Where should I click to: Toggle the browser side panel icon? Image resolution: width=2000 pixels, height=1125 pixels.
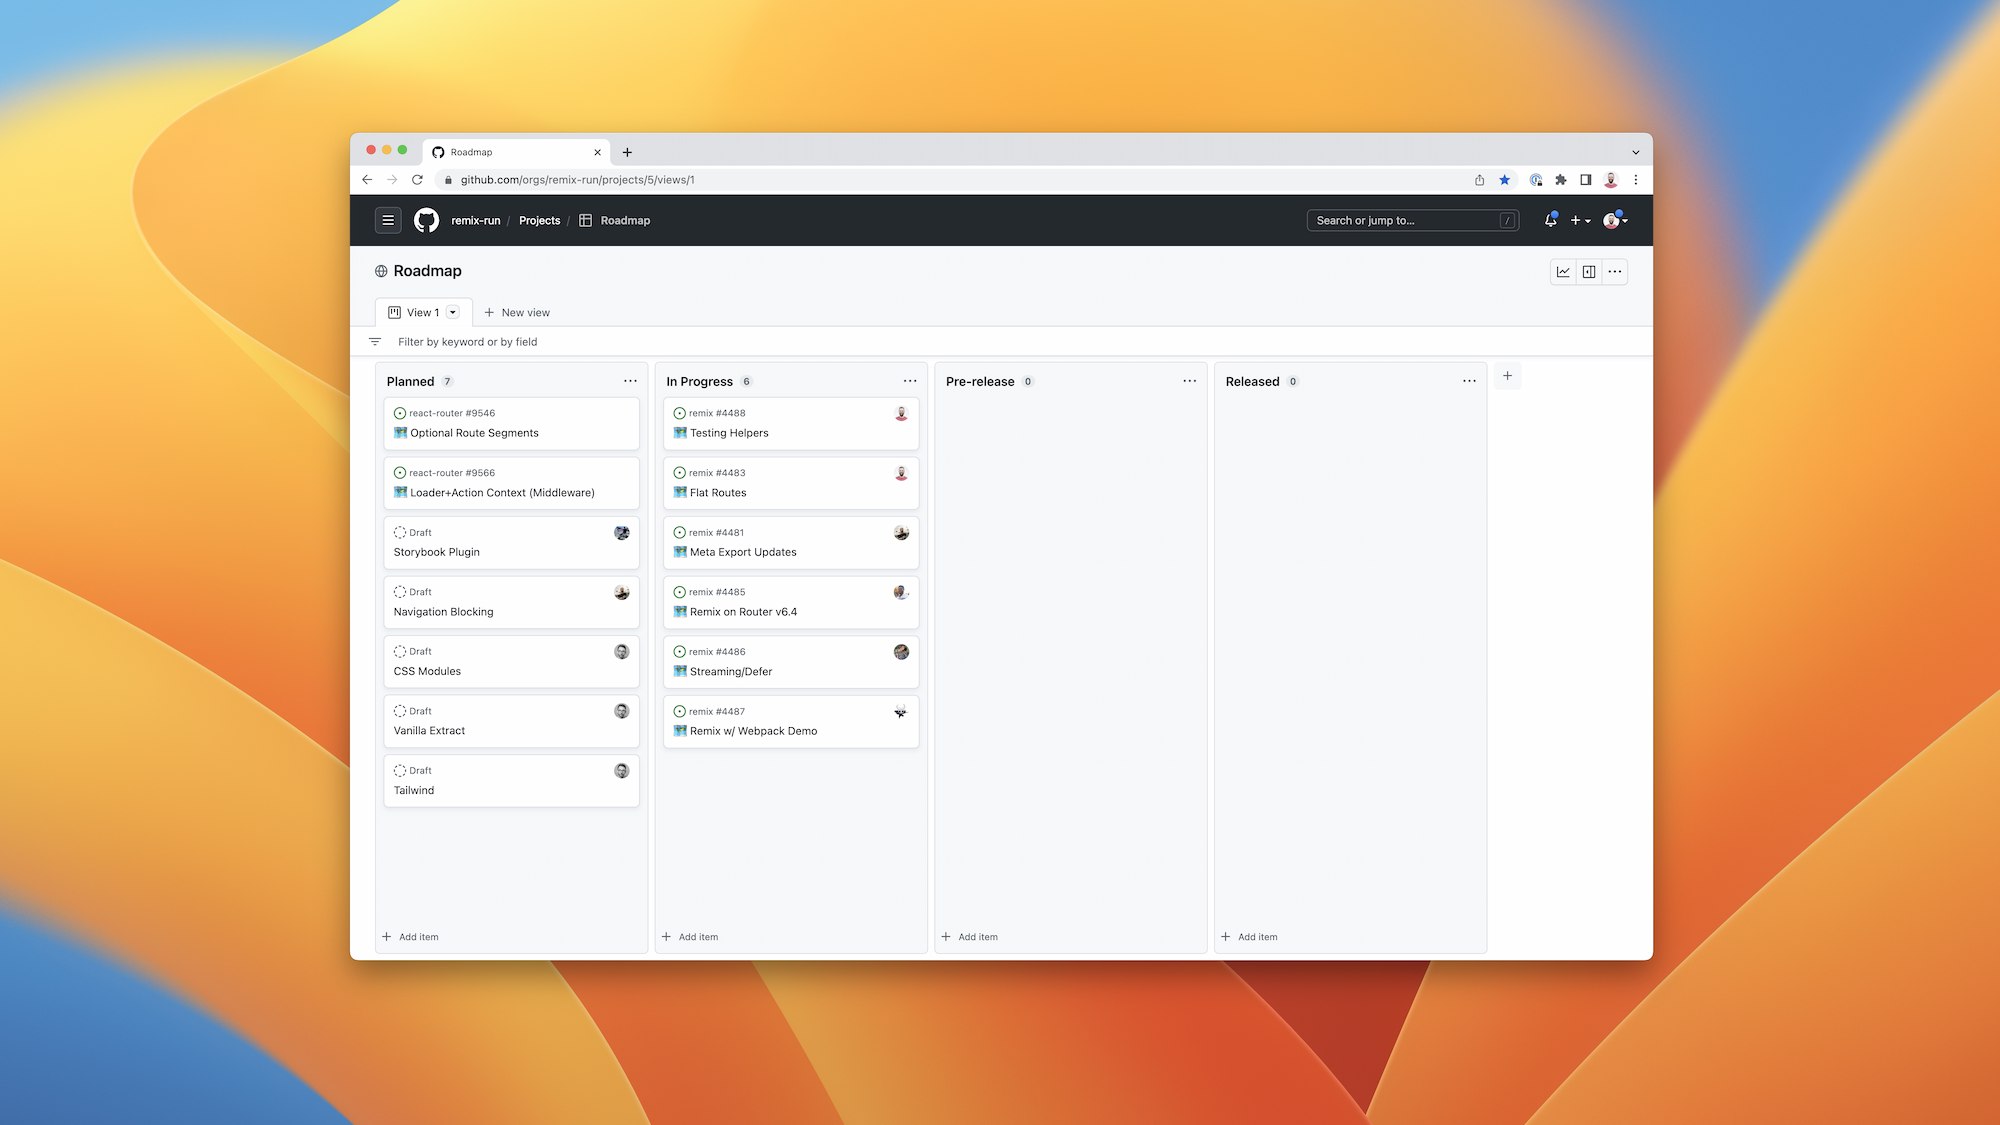(x=1585, y=180)
